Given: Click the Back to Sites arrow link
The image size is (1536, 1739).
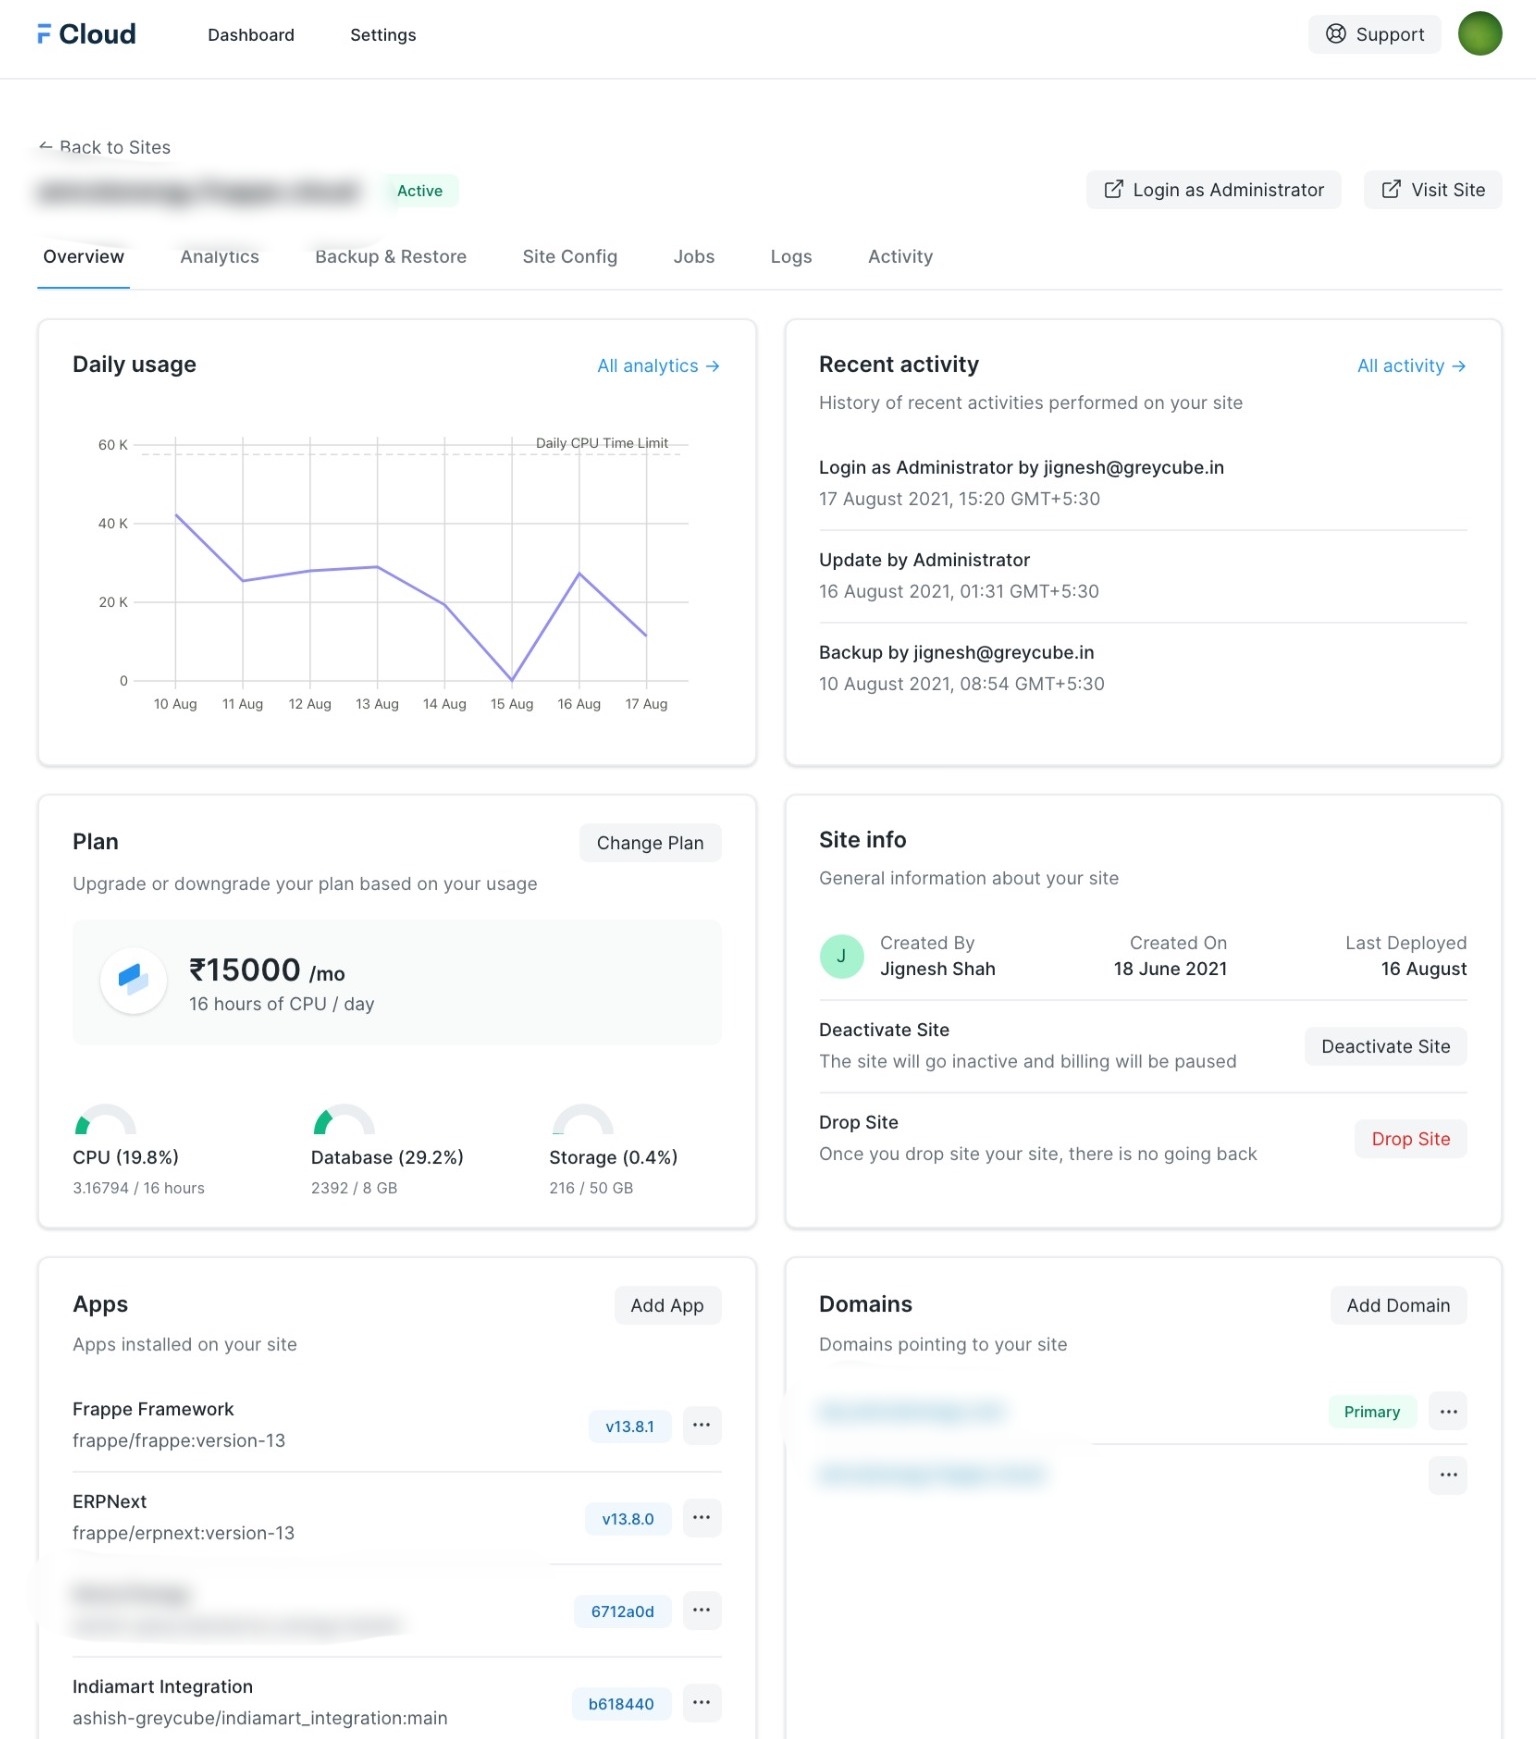Looking at the screenshot, I should tap(105, 147).
